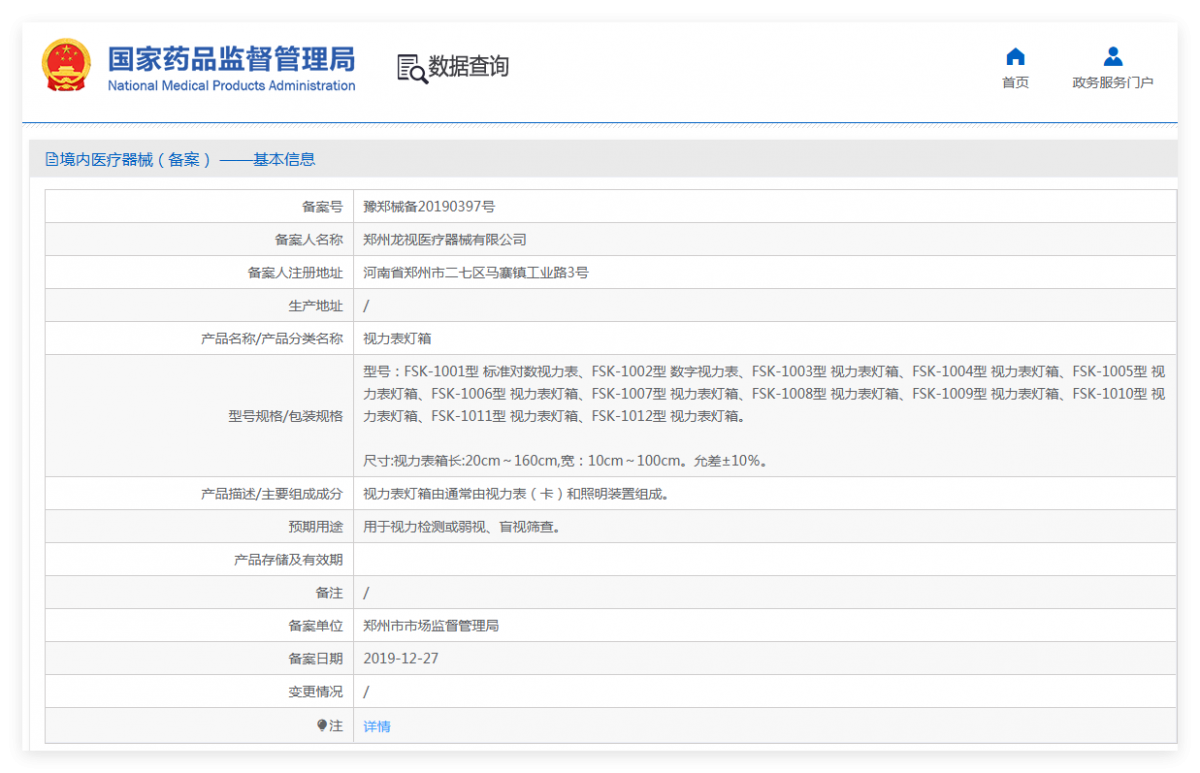Click the home house icon
Screen dimensions: 1200x773
pos(1015,57)
